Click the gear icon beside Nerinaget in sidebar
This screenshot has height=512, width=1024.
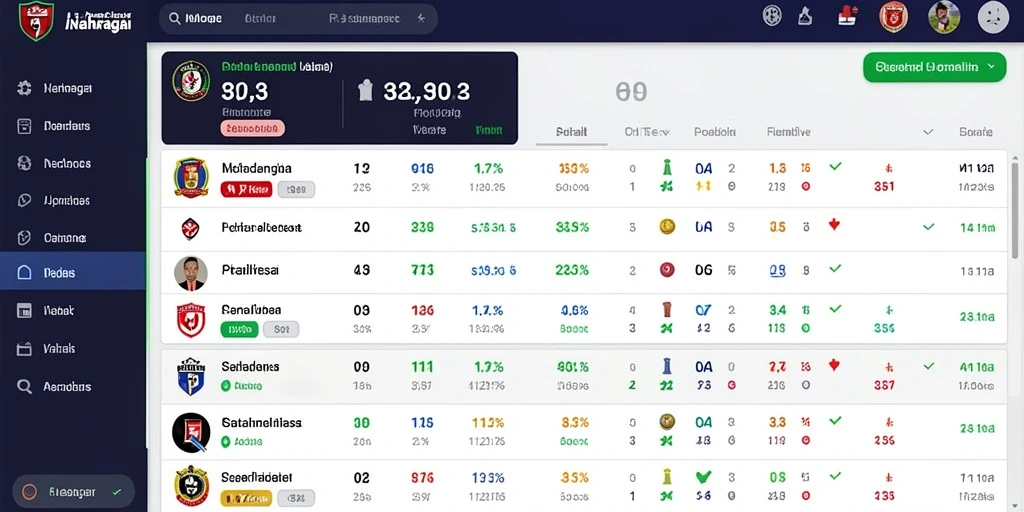pyautogui.click(x=24, y=88)
